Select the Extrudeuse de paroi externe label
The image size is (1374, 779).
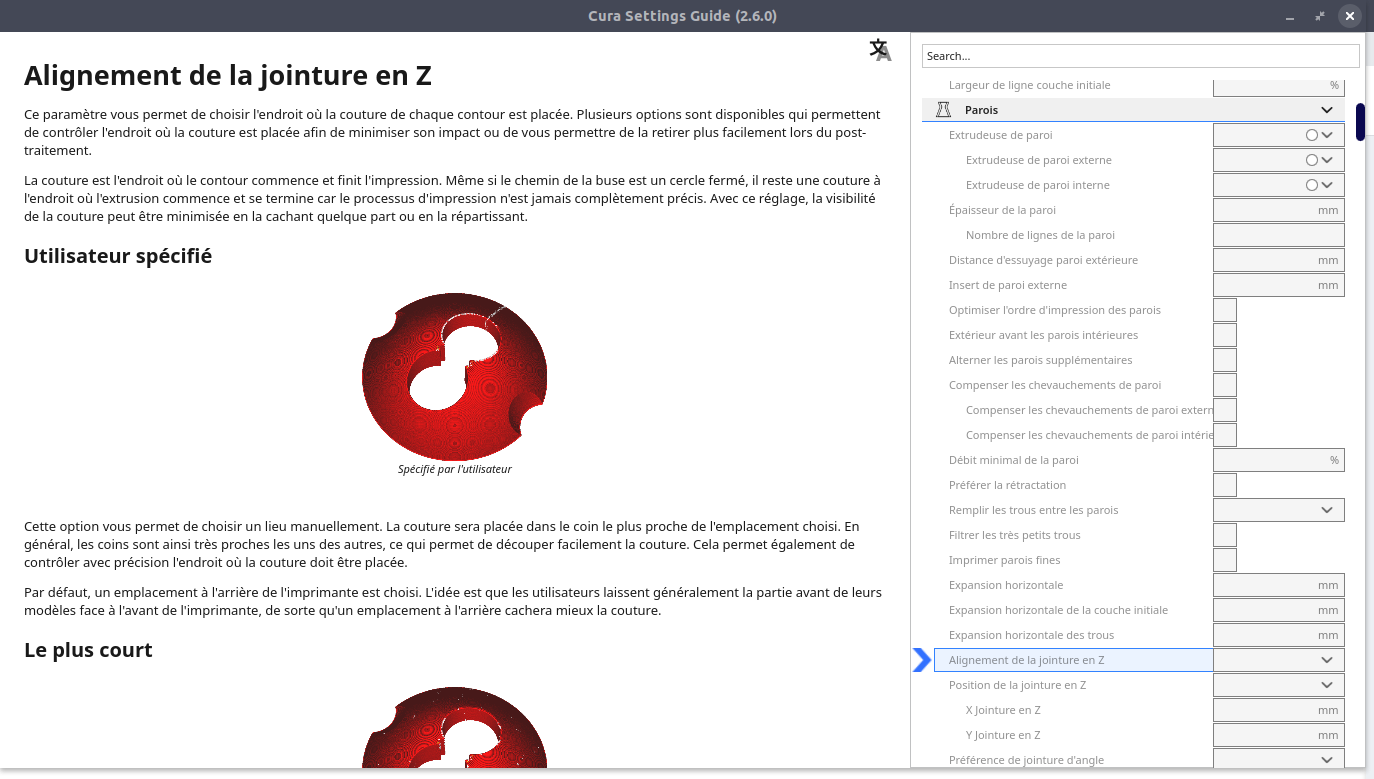tap(1038, 160)
